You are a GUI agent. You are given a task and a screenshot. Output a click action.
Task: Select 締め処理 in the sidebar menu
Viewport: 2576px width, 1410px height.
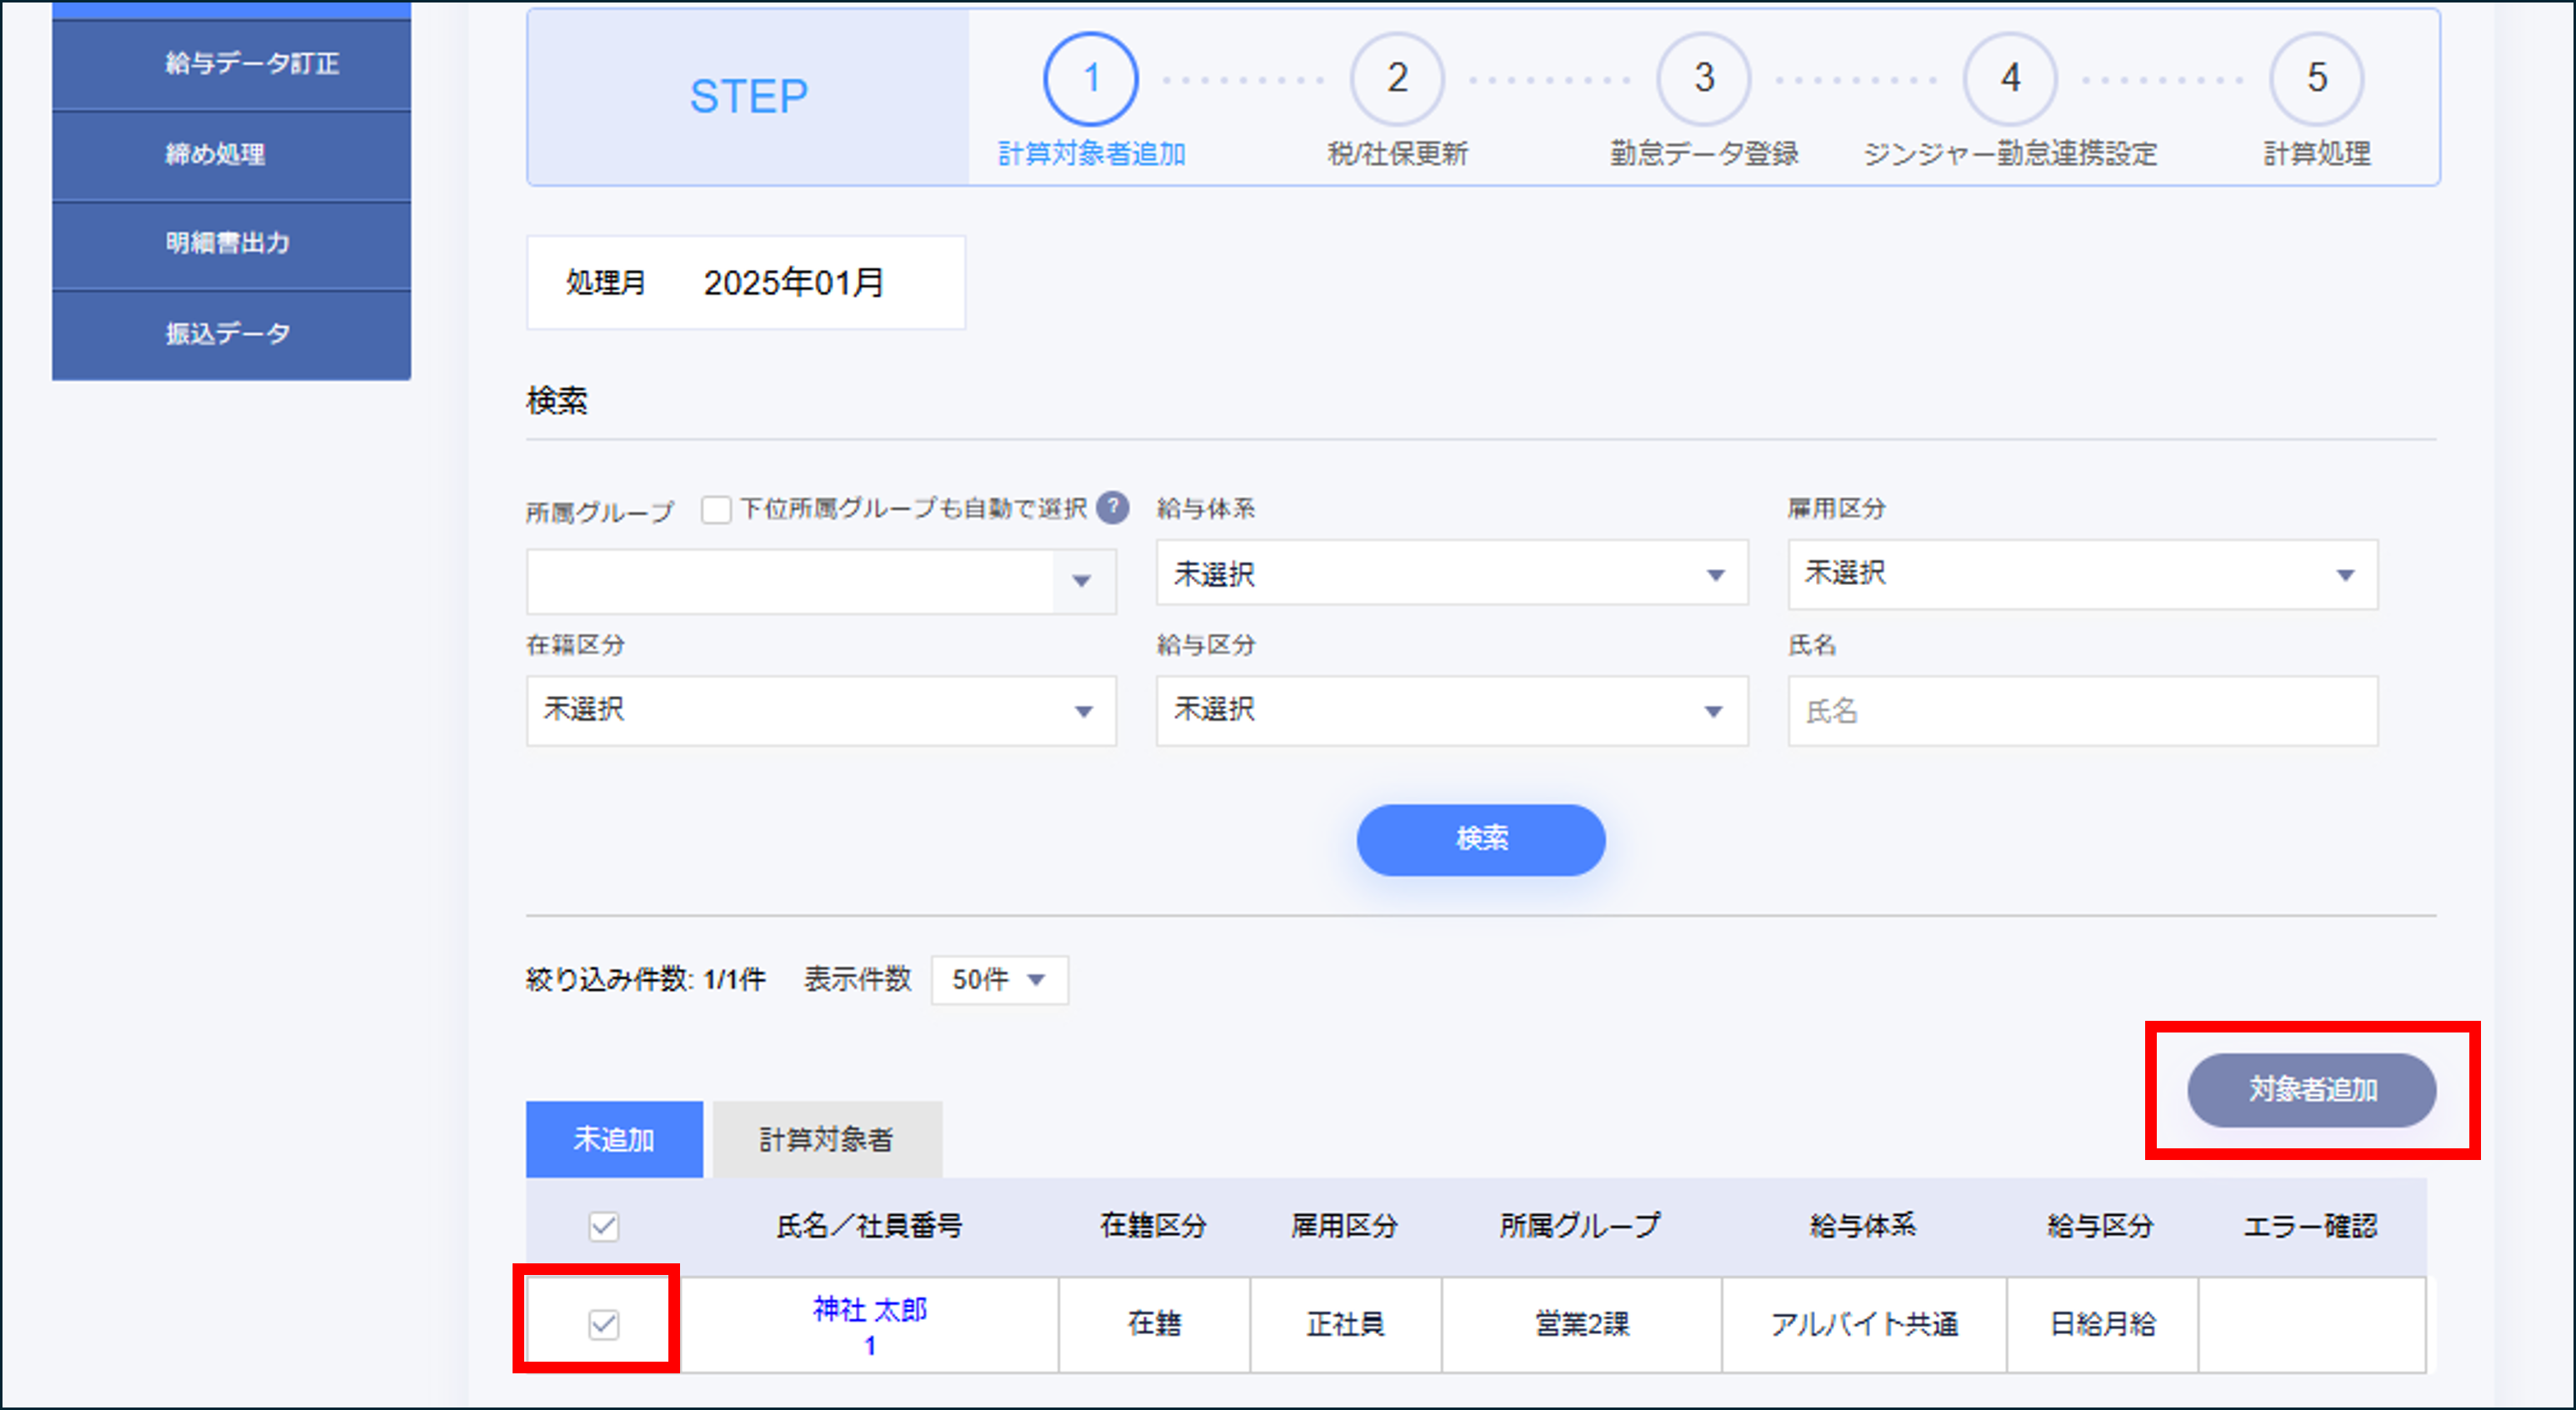pyautogui.click(x=230, y=154)
